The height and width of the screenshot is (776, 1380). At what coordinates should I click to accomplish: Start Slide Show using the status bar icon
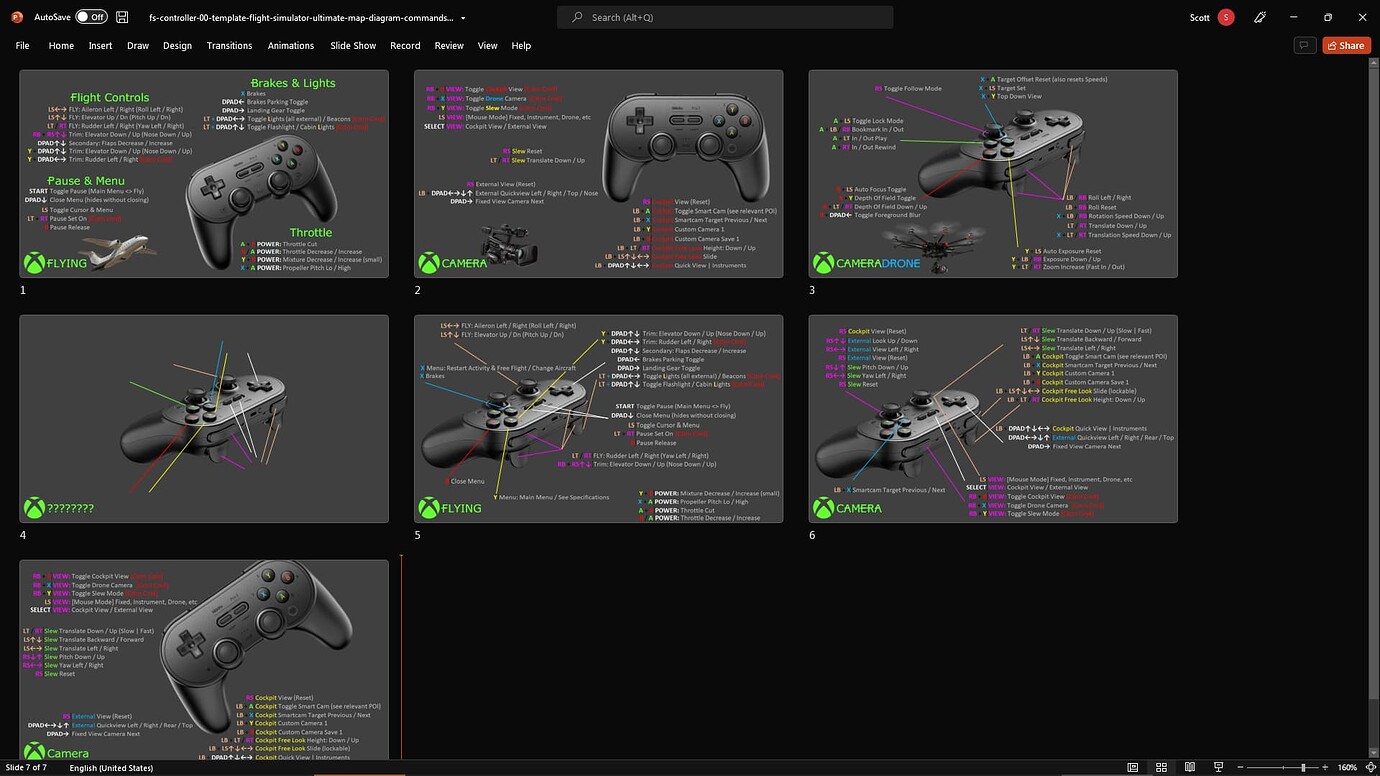point(1219,767)
